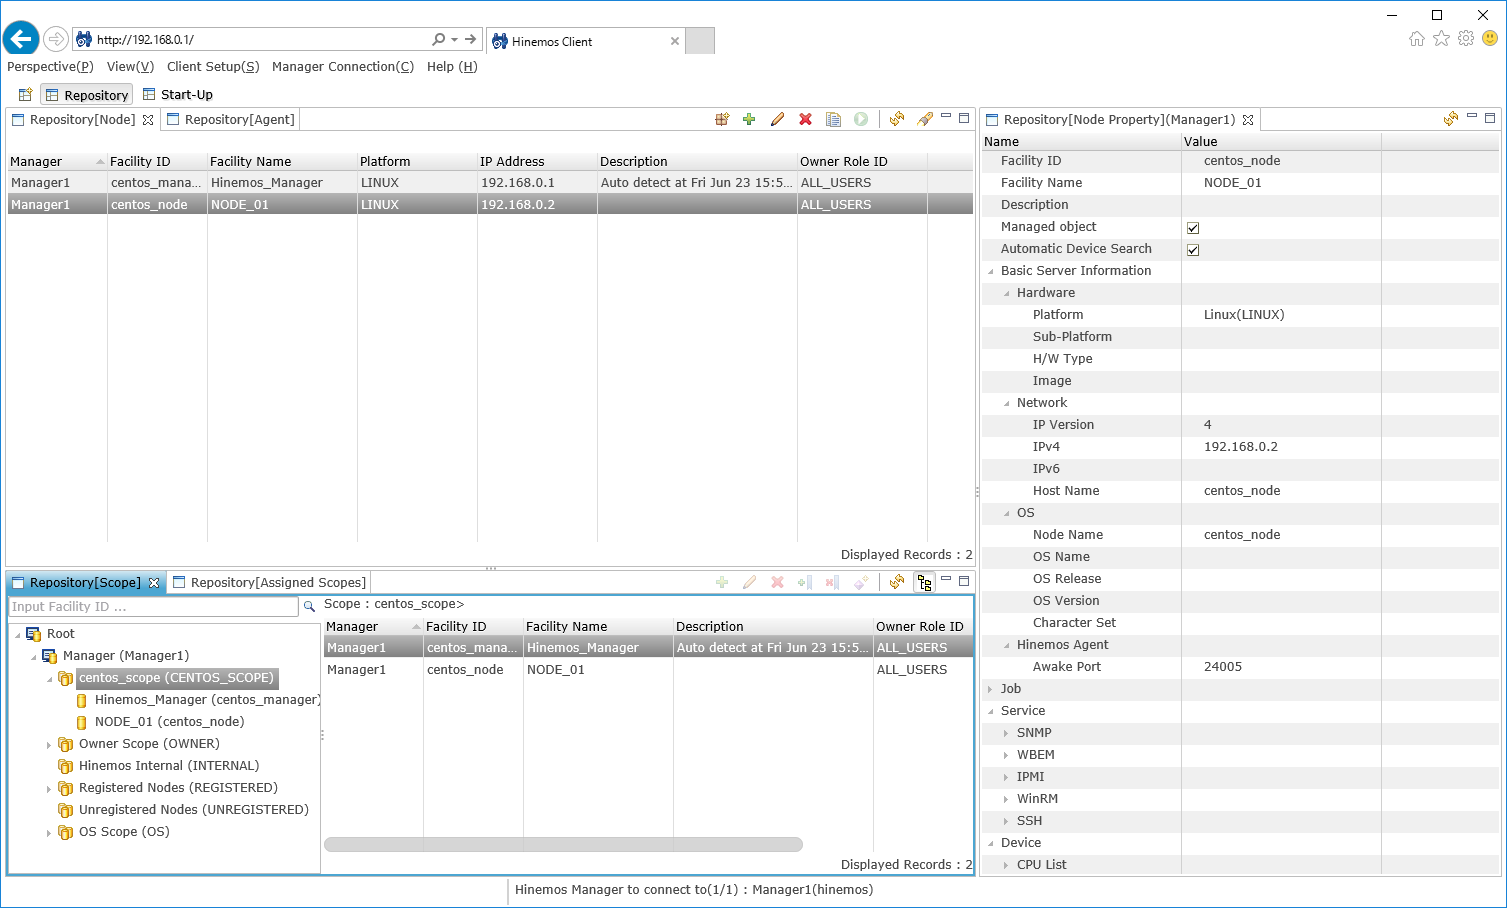Click the green plus Create icon in Repository[Node] toolbar
Image resolution: width=1507 pixels, height=908 pixels.
point(749,119)
